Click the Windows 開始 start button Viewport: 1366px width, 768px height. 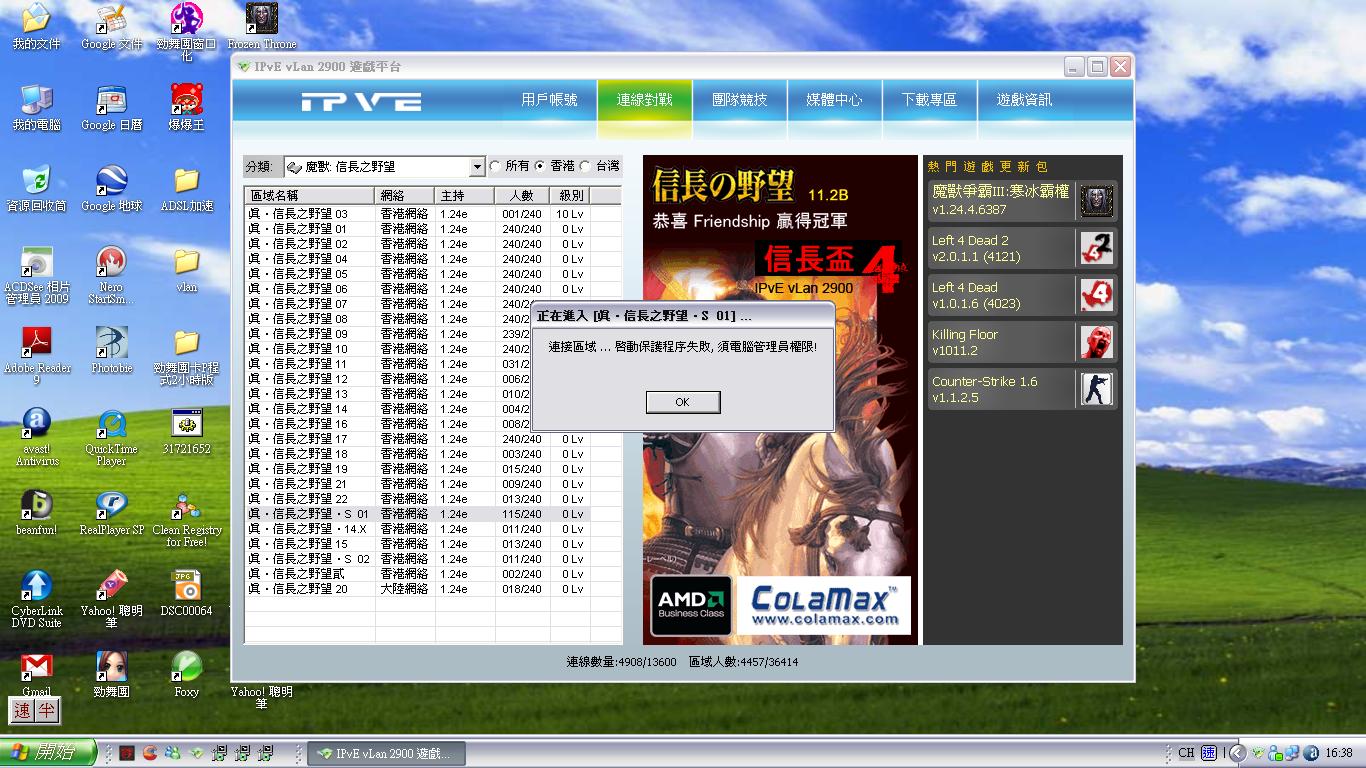pos(48,753)
